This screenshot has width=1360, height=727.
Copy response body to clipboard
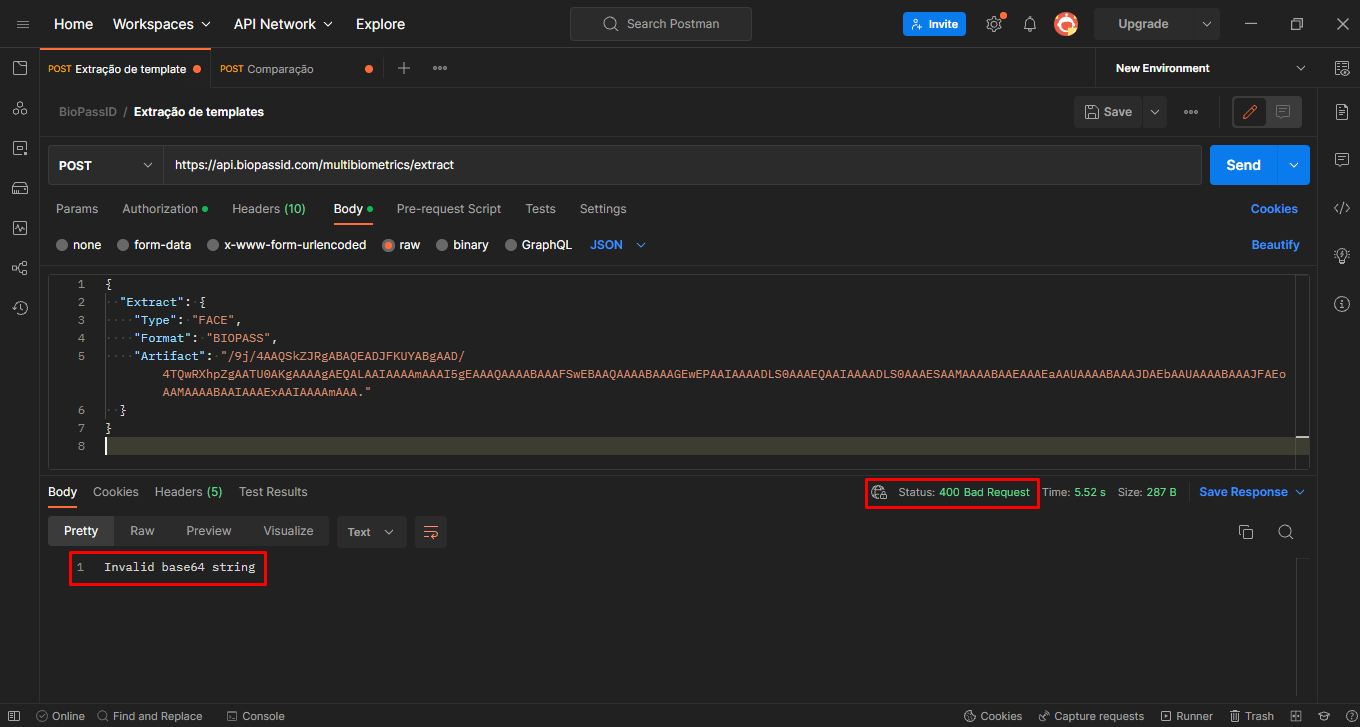point(1246,532)
